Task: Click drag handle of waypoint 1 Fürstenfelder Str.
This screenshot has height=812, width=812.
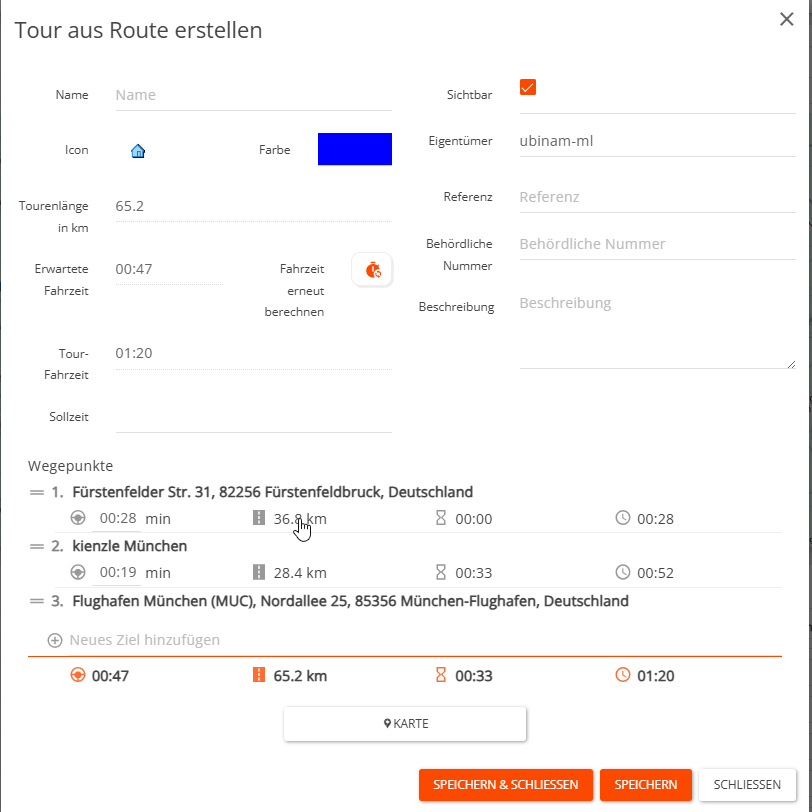Action: (37, 492)
